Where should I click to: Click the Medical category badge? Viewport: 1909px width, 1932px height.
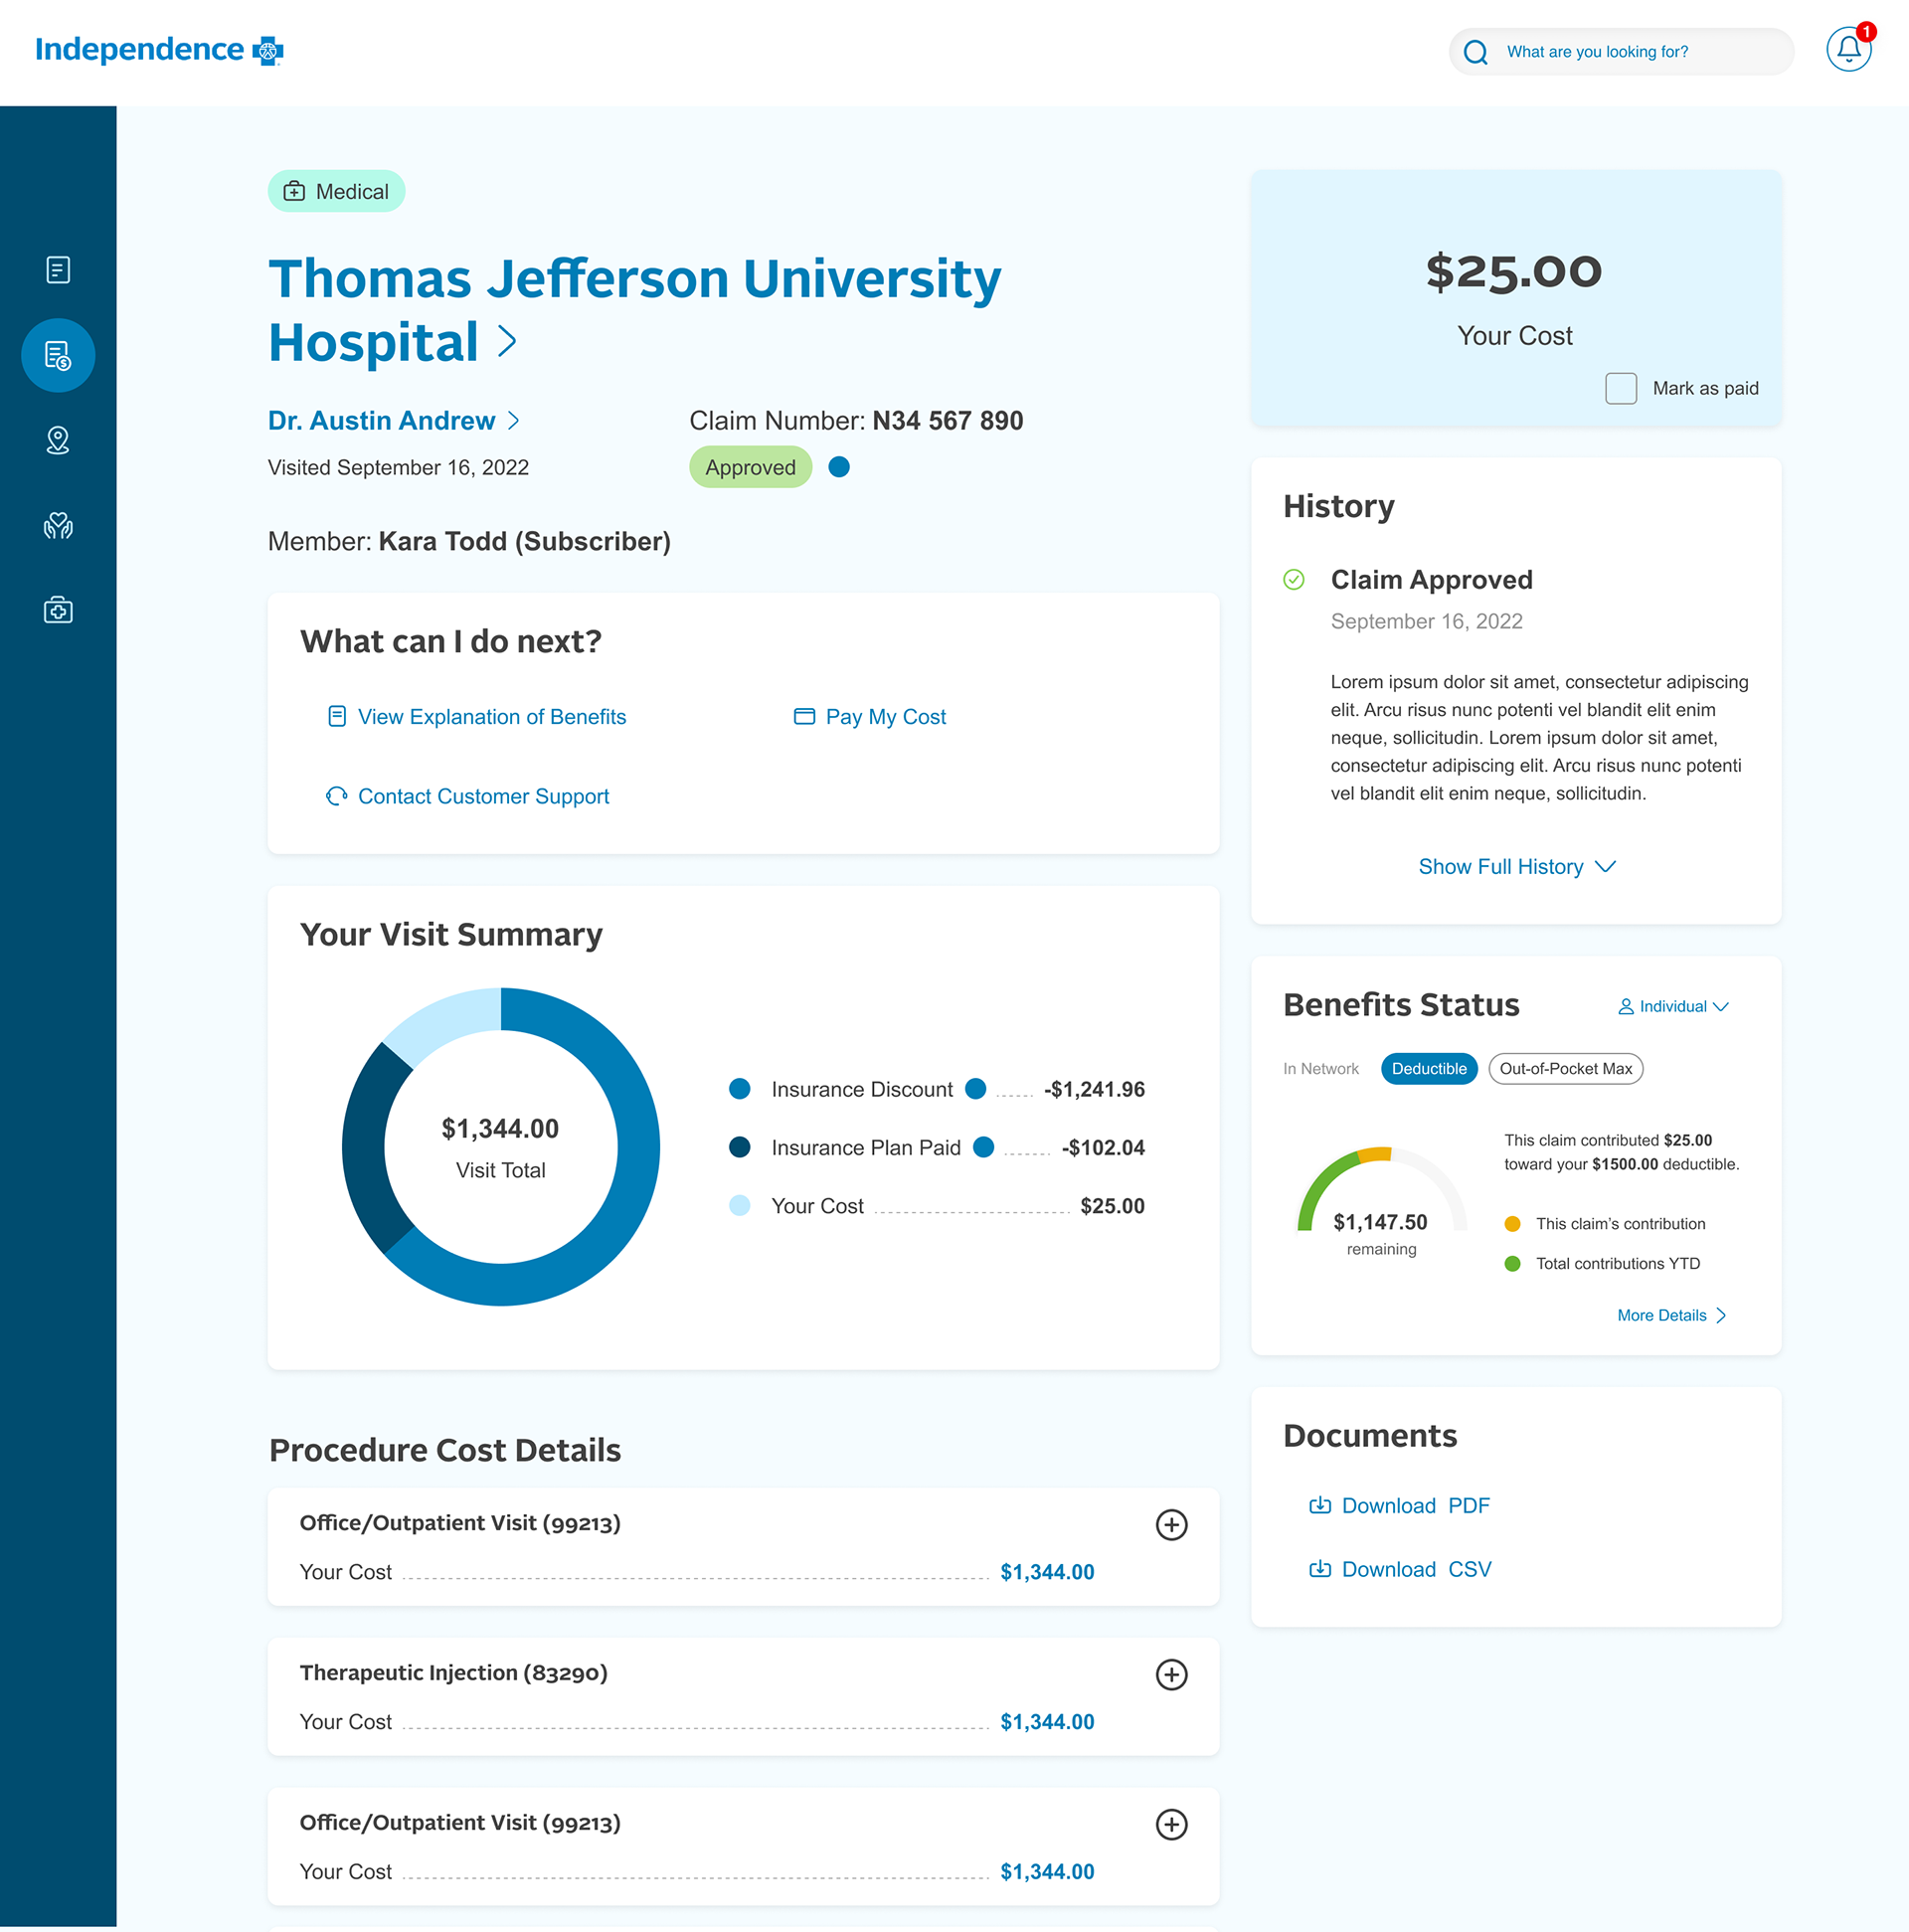(x=336, y=191)
